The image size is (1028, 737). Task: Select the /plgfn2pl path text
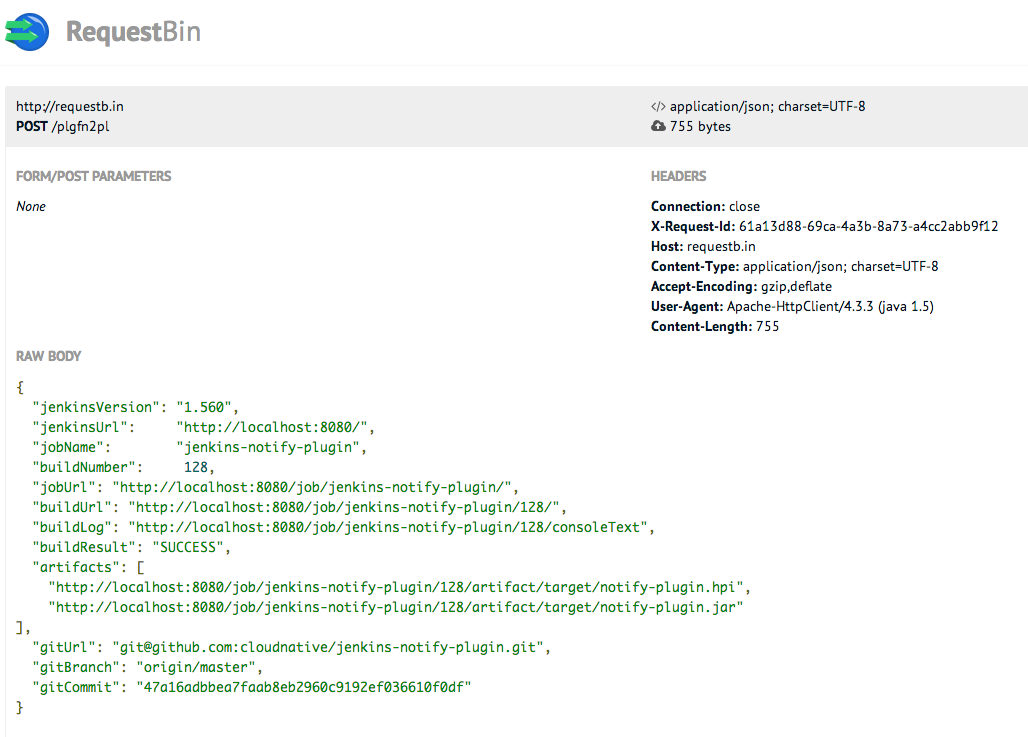pos(80,127)
